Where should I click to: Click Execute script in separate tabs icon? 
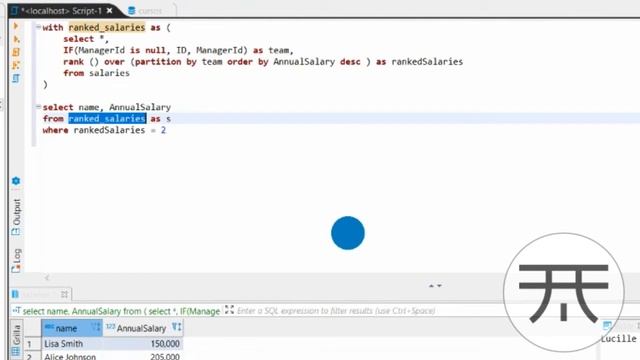coord(16,65)
